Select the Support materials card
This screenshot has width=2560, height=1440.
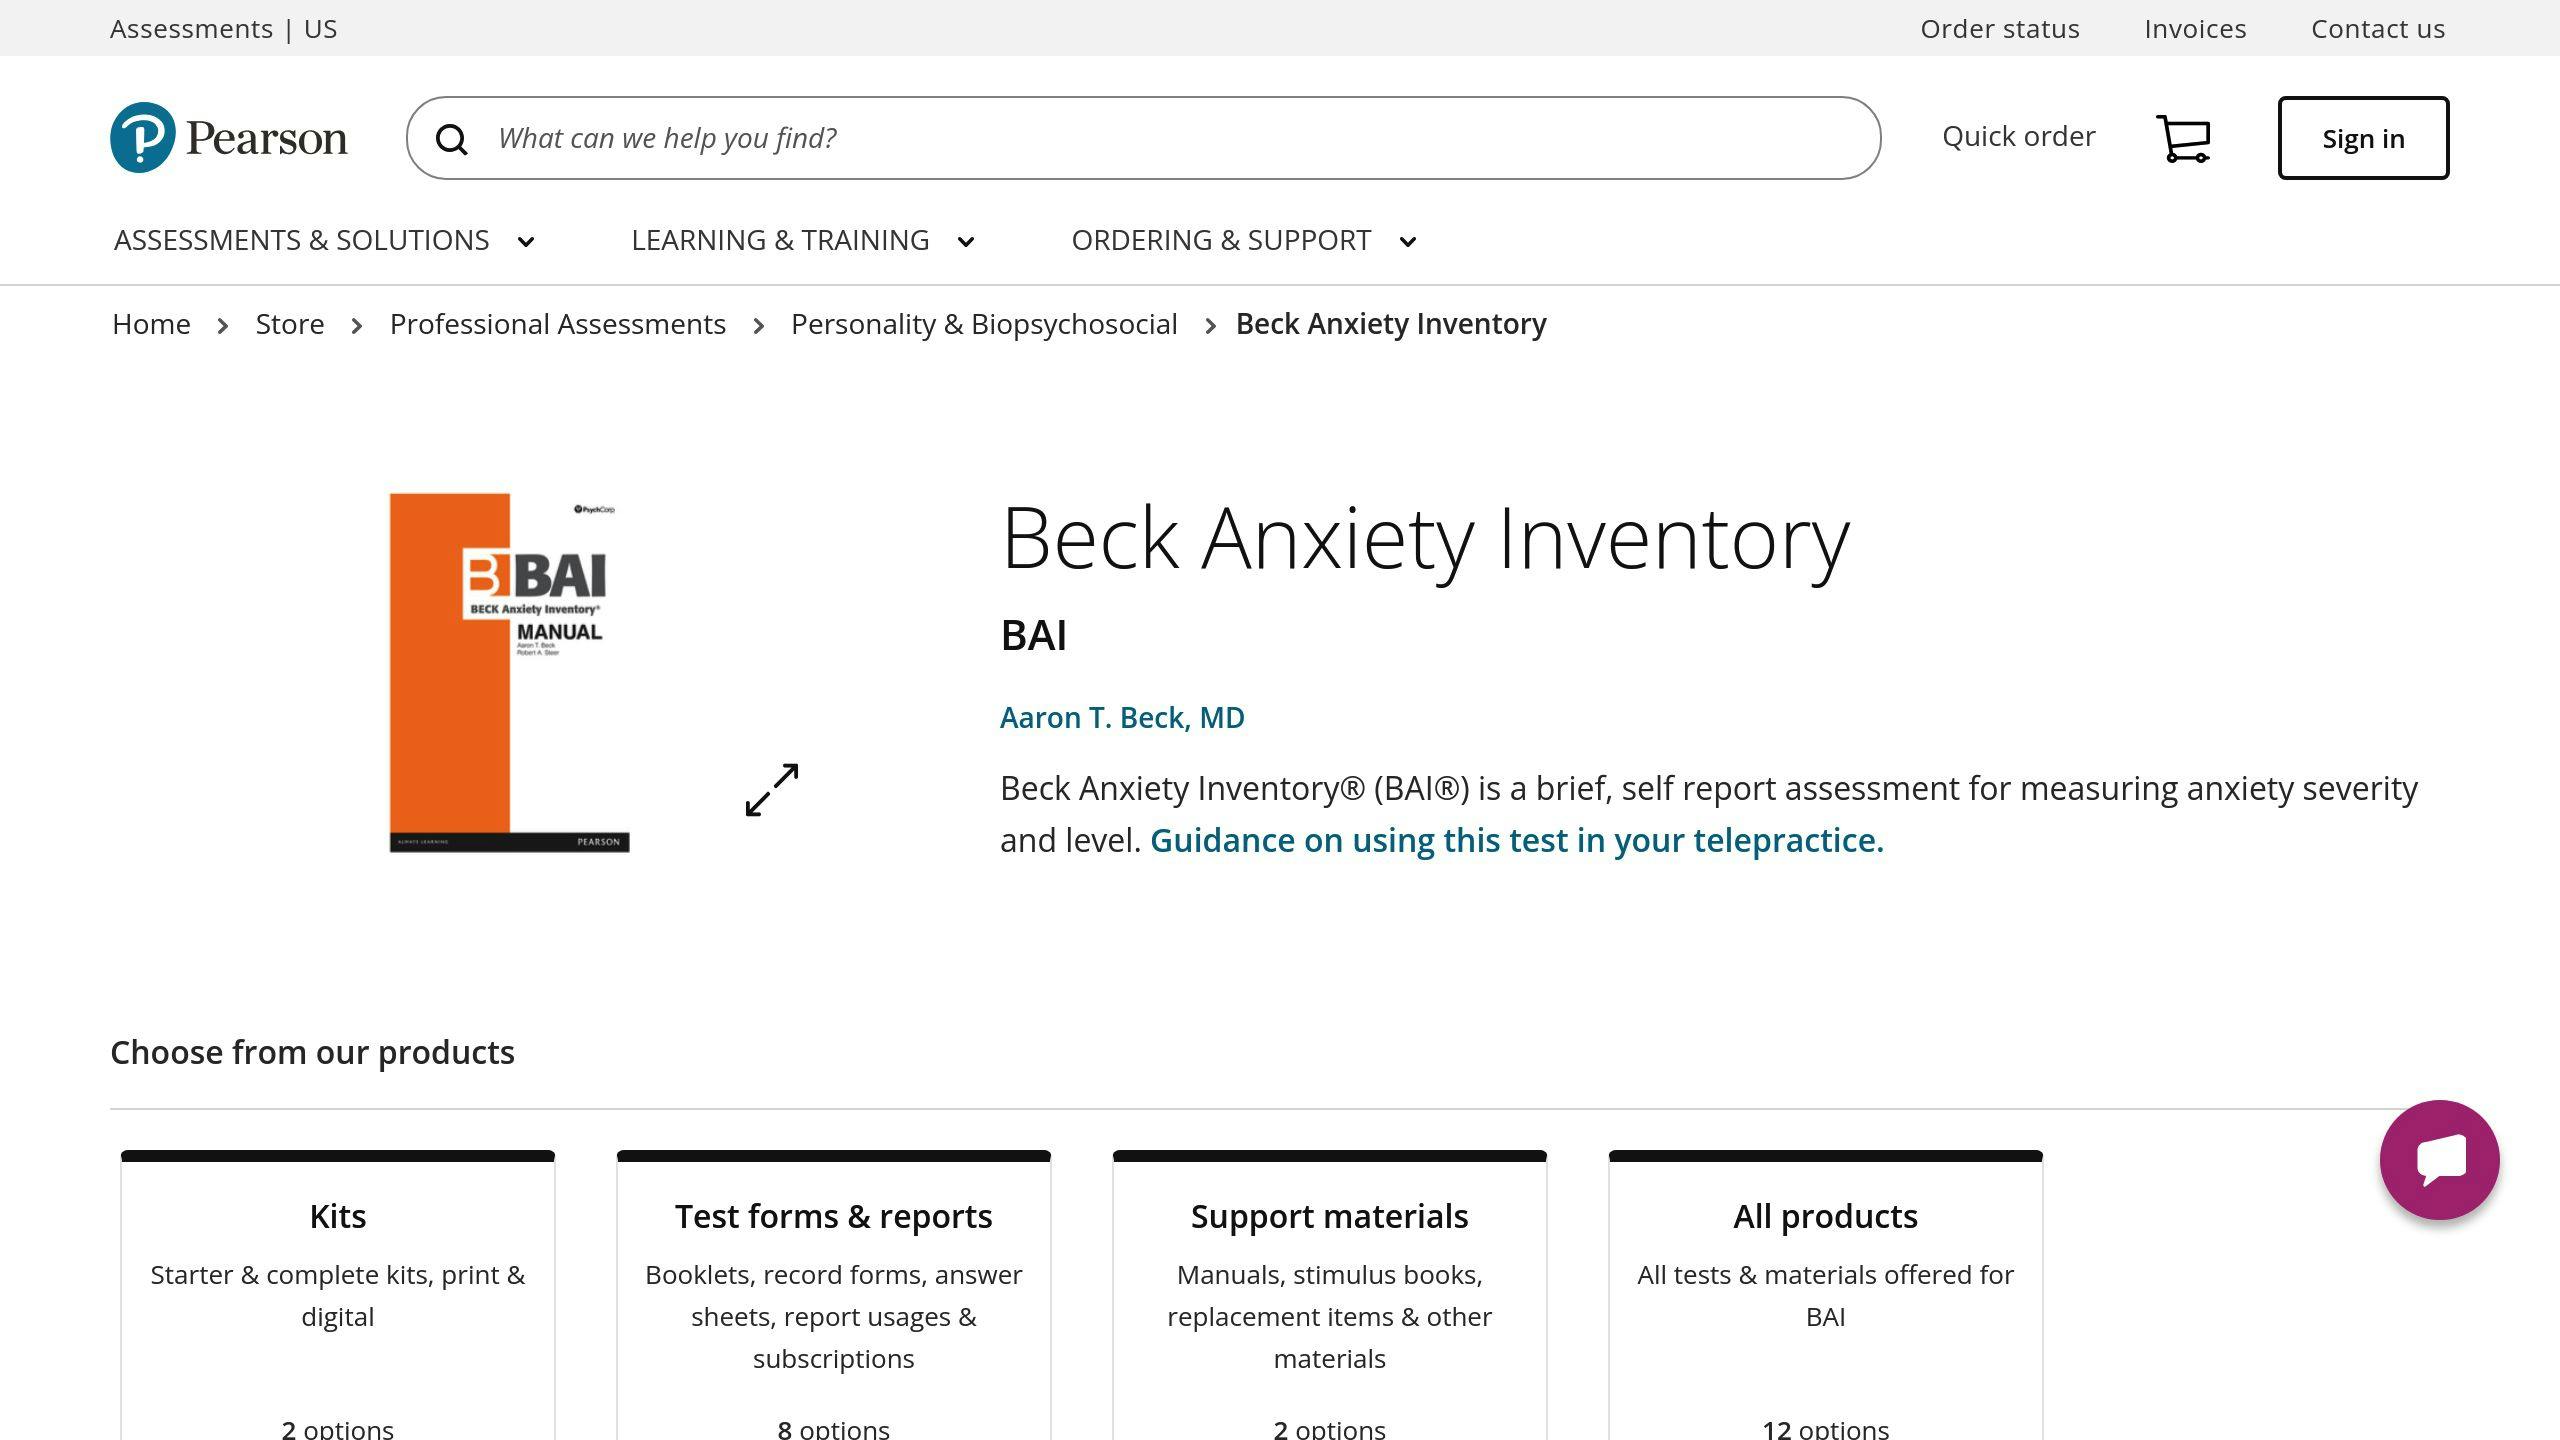click(1330, 1296)
